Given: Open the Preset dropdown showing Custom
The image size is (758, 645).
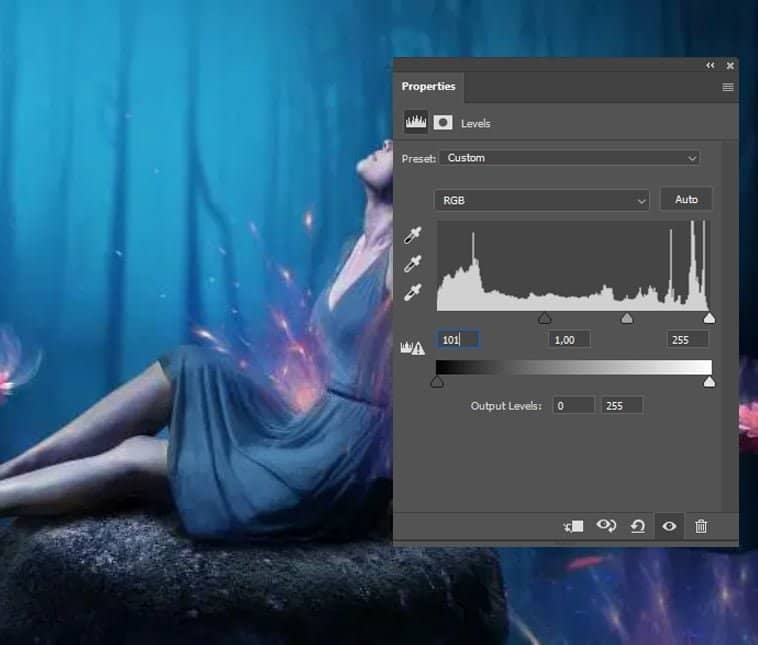Looking at the screenshot, I should (x=571, y=158).
